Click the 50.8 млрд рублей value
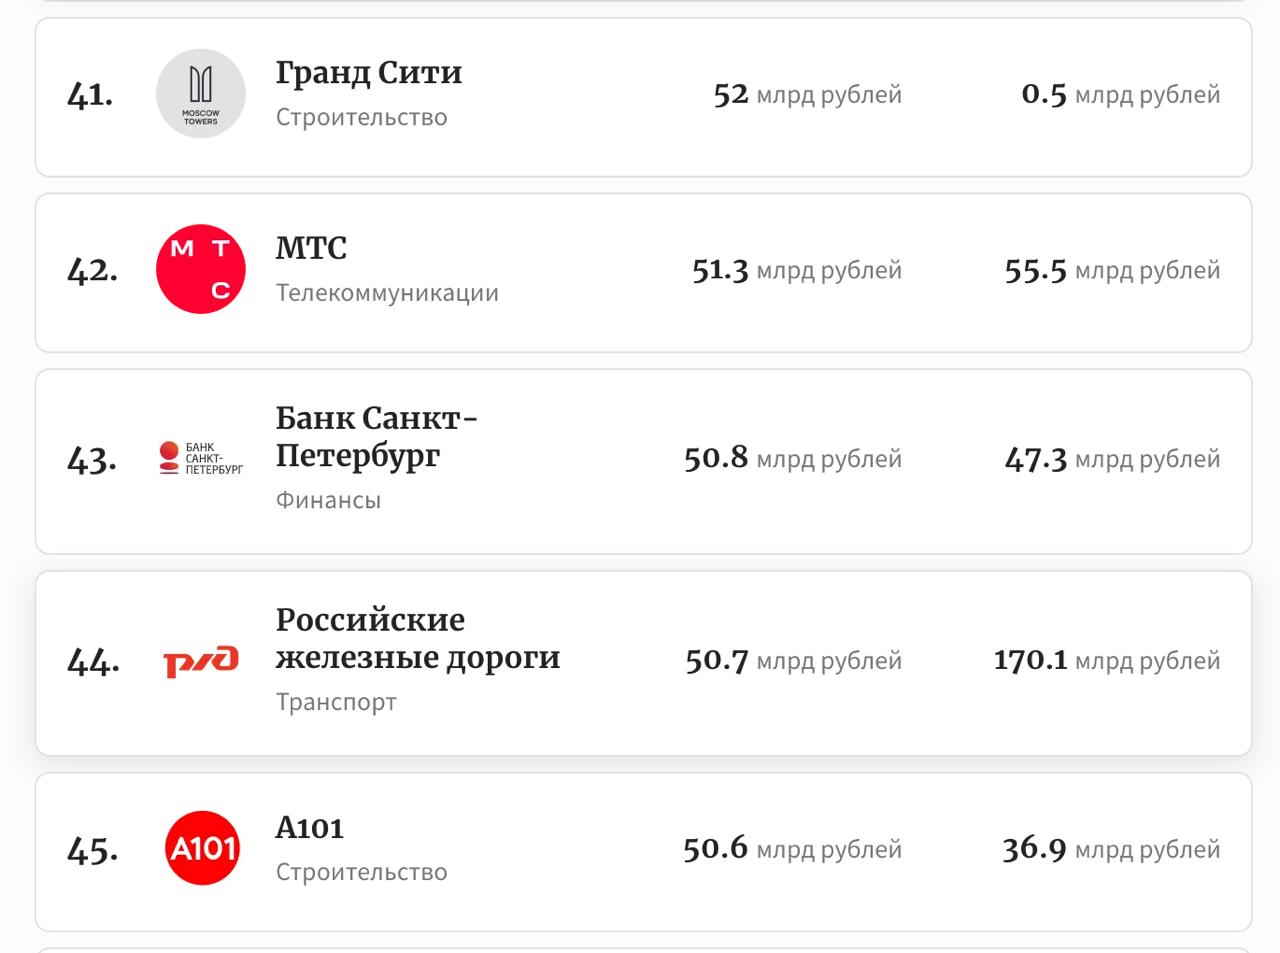This screenshot has width=1280, height=953. pyautogui.click(x=793, y=458)
